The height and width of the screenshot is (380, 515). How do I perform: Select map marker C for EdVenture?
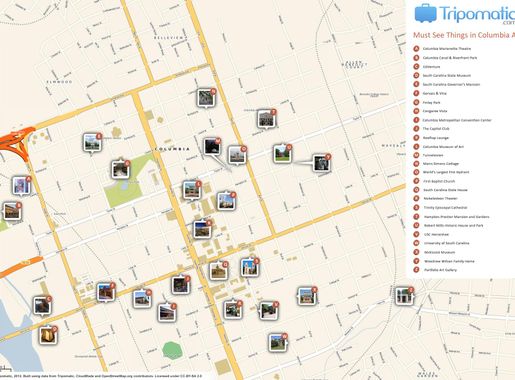tap(42, 306)
